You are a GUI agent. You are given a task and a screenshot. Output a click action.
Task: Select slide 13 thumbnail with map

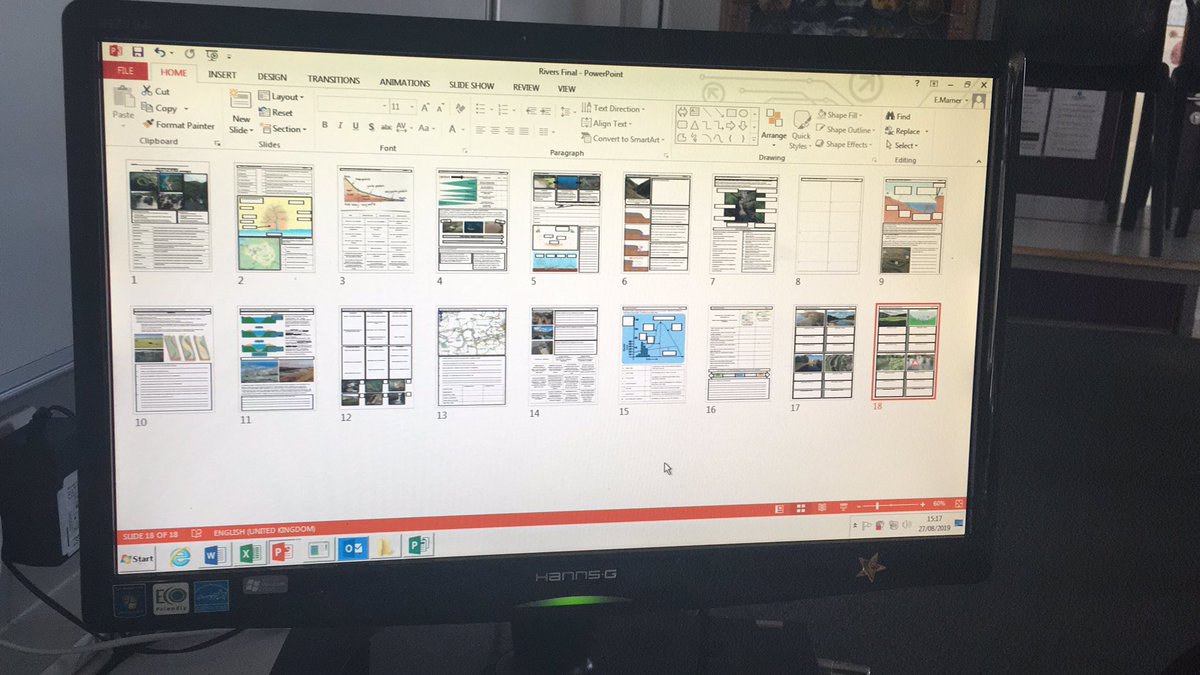tap(471, 355)
